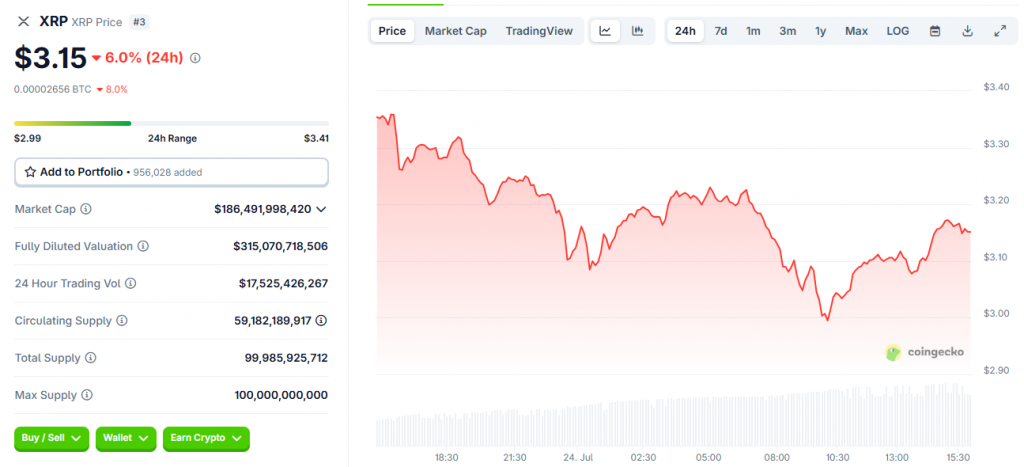Open the calendar date range picker
This screenshot has height=467, width=1024.
point(935,31)
